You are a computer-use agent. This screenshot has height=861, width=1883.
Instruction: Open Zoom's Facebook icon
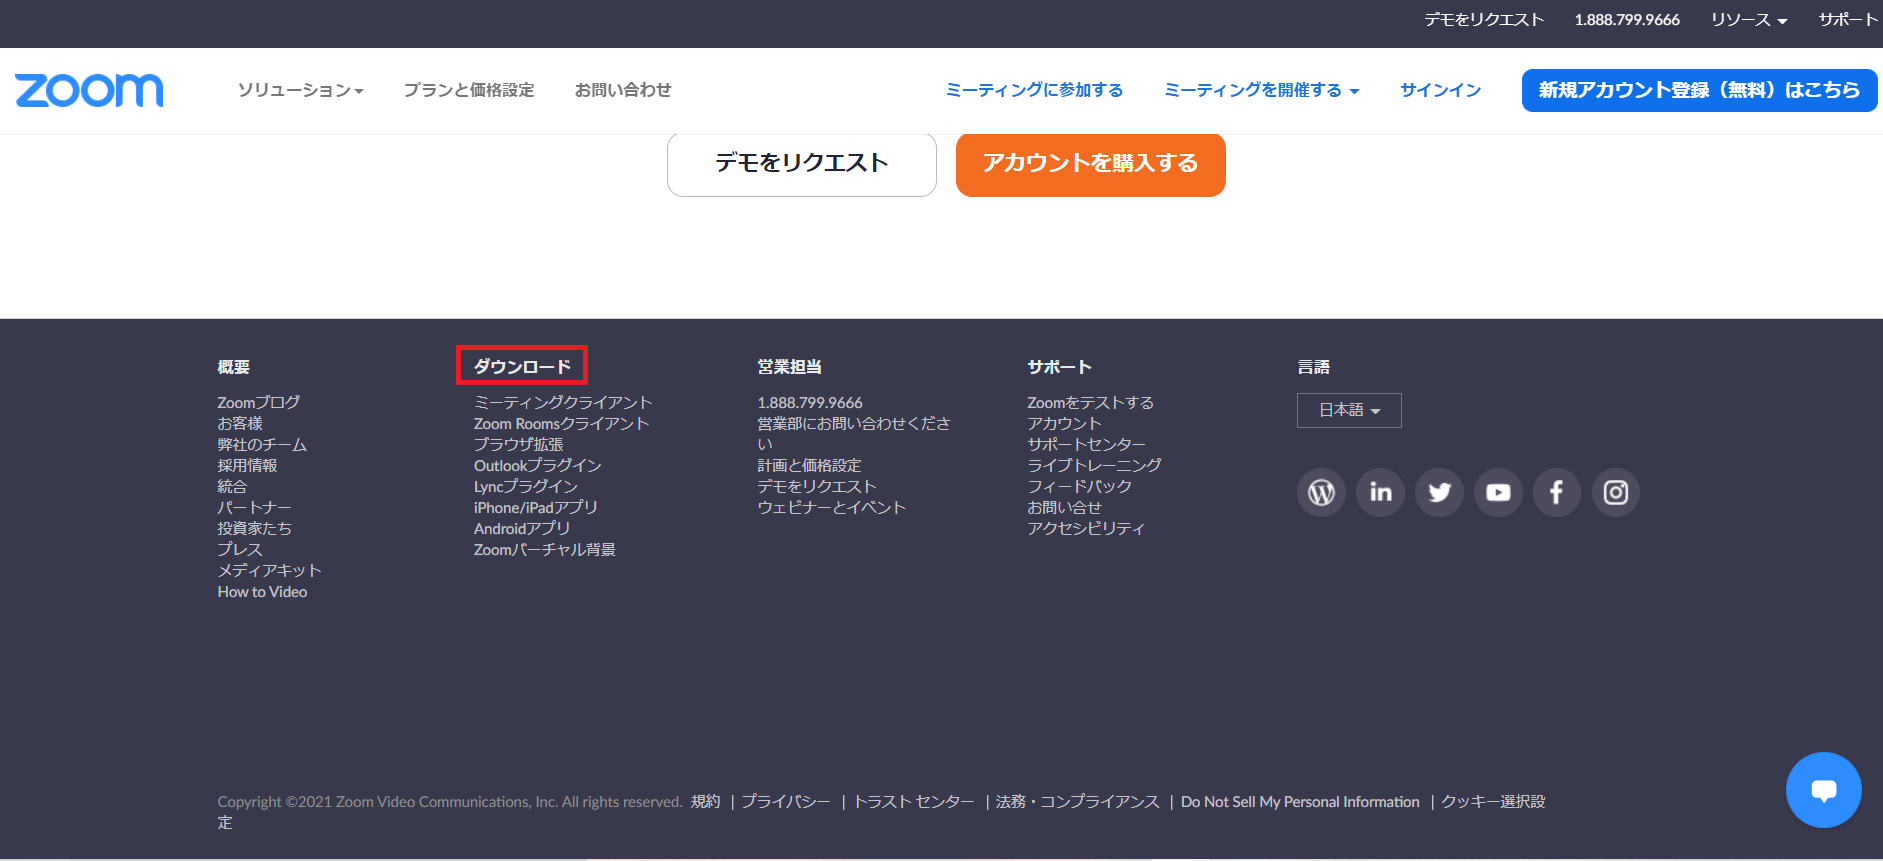(1556, 492)
